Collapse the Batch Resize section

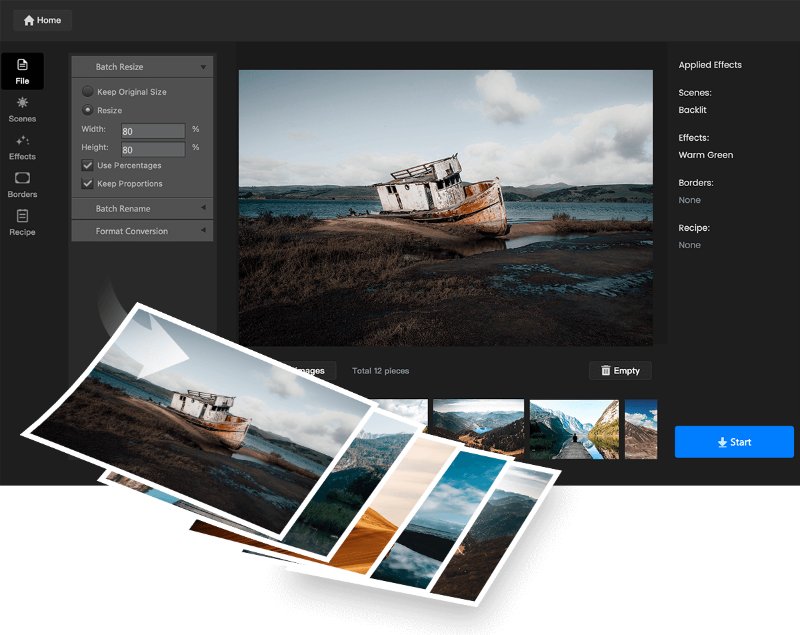click(203, 67)
